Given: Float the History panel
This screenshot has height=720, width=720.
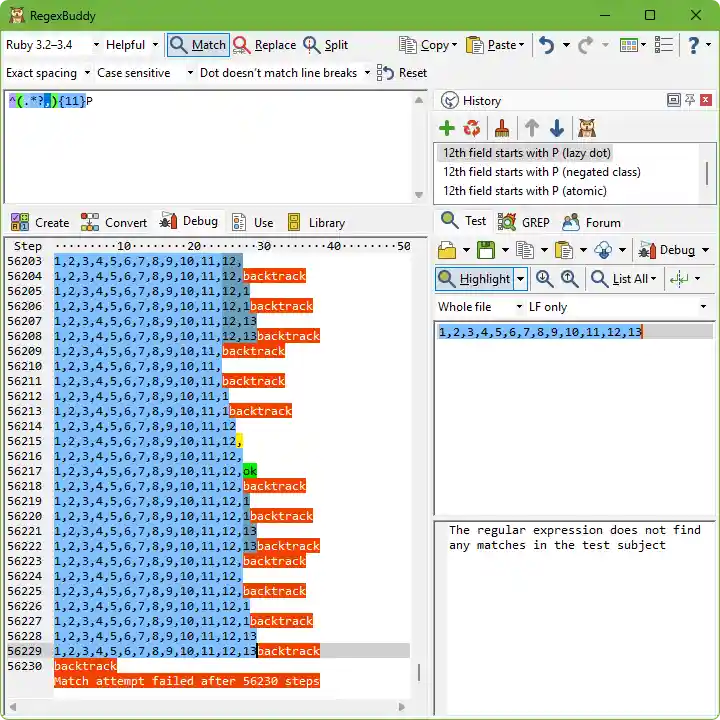Looking at the screenshot, I should (x=674, y=100).
